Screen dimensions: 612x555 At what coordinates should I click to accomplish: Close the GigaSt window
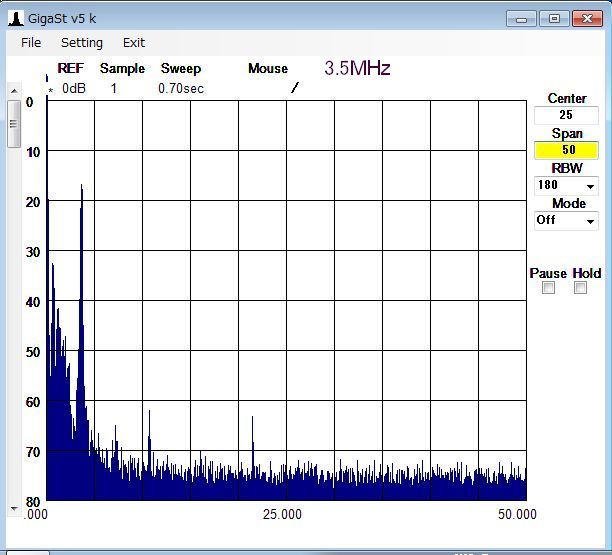[x=587, y=19]
